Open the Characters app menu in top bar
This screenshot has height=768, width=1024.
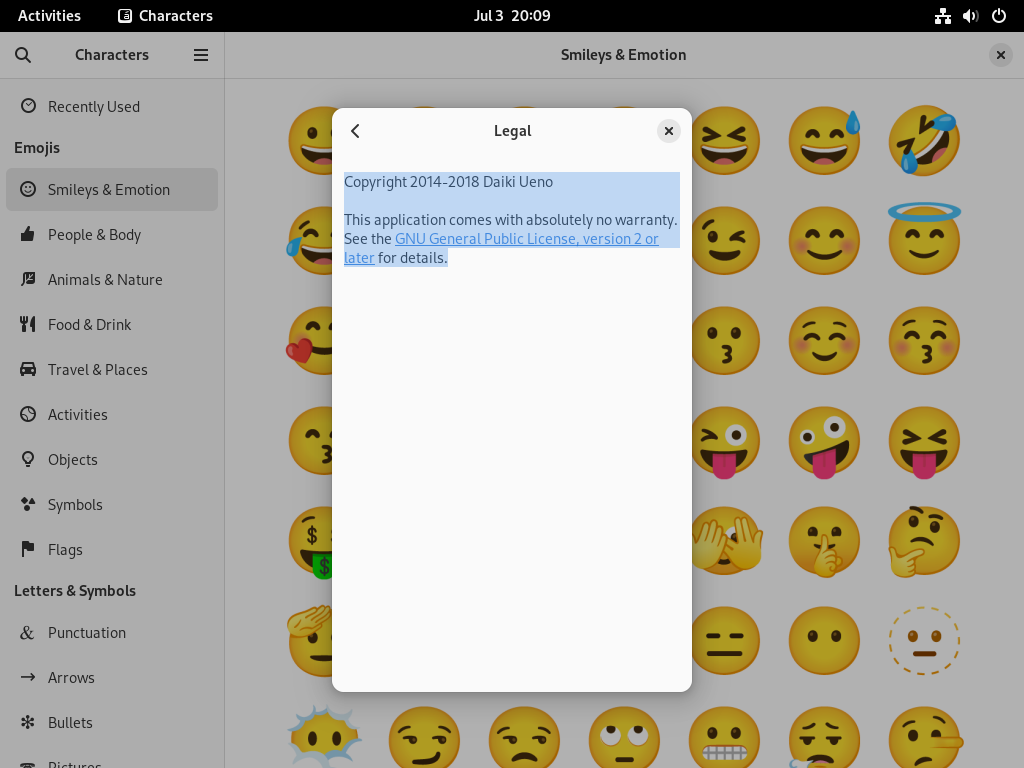tap(165, 16)
